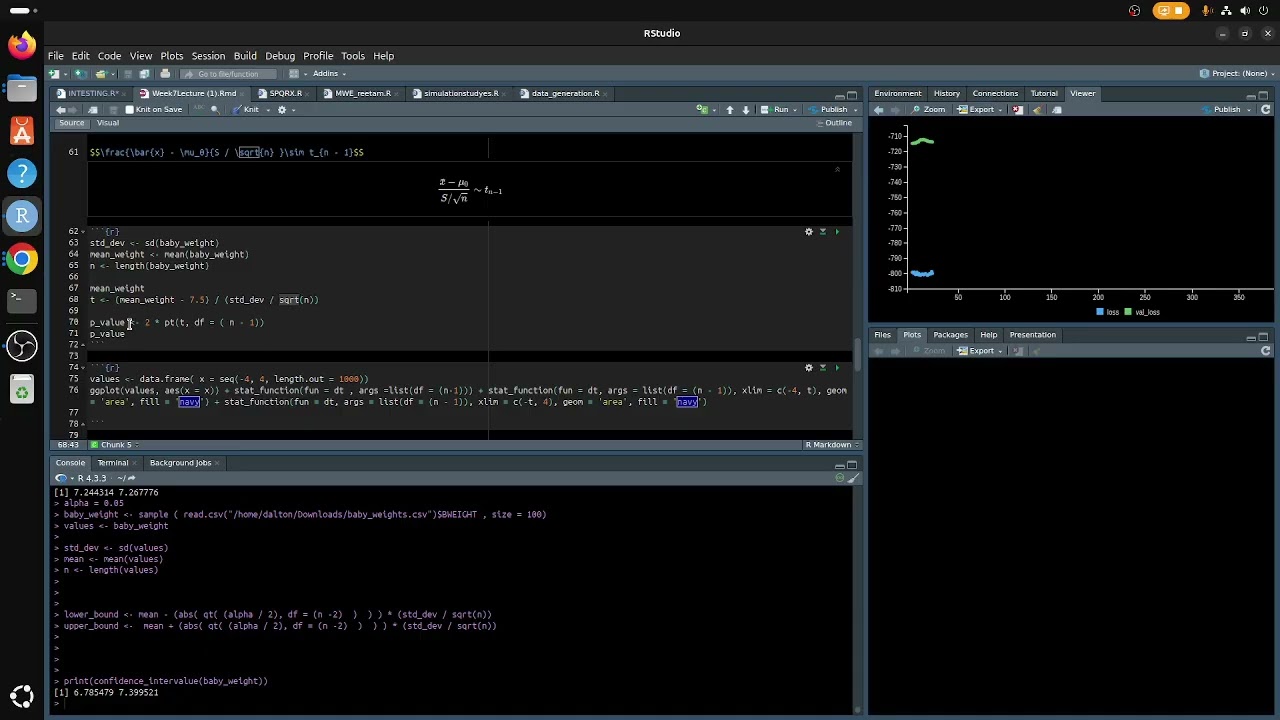This screenshot has height=720, width=1280.
Task: Open the Plots menu in menu bar
Action: (172, 56)
